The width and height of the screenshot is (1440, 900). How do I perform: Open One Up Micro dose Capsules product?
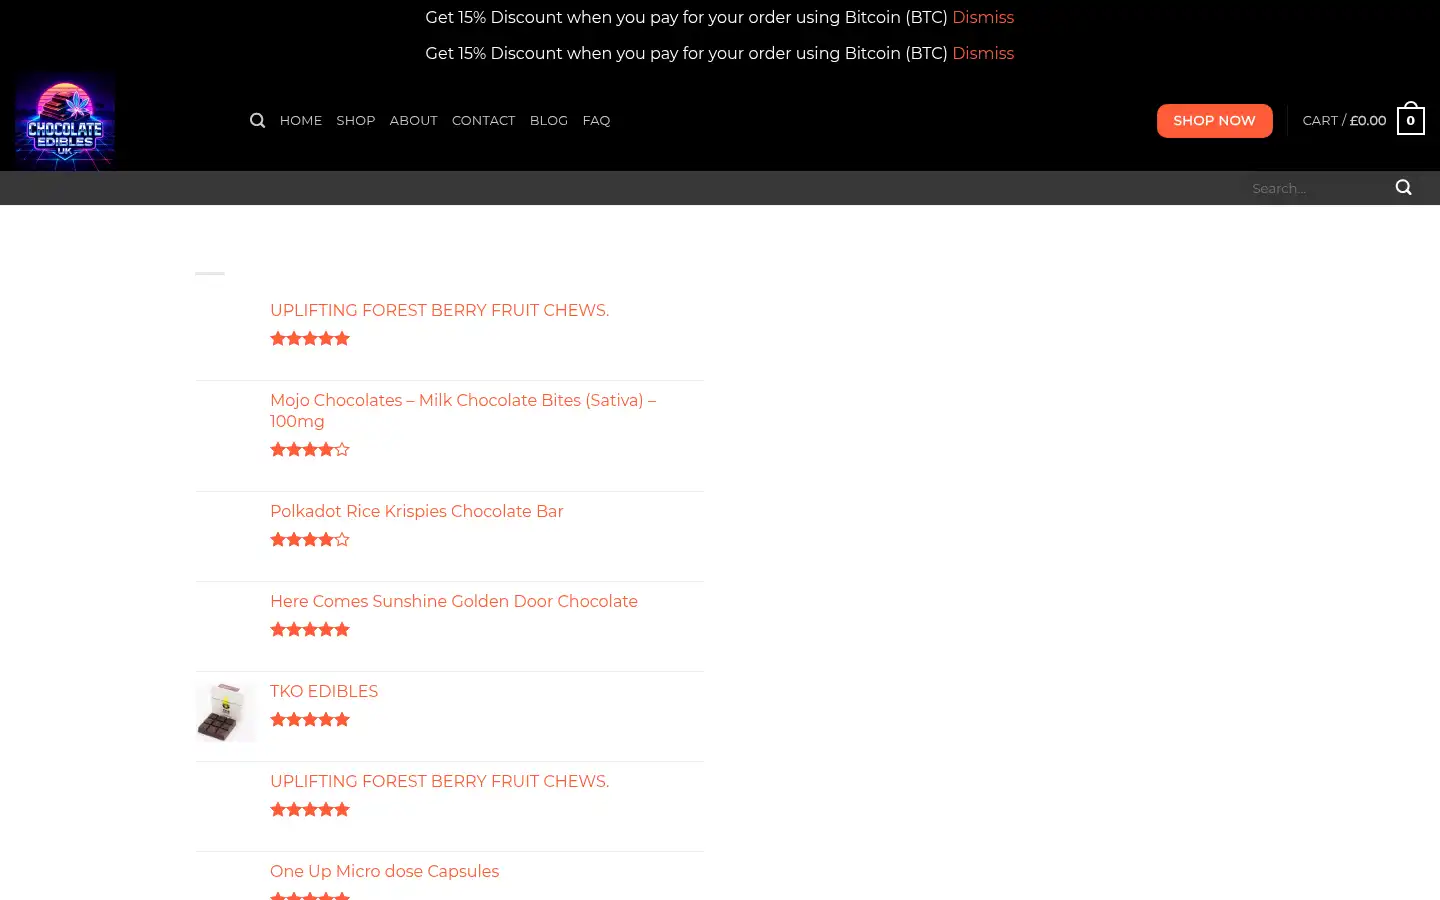(384, 871)
